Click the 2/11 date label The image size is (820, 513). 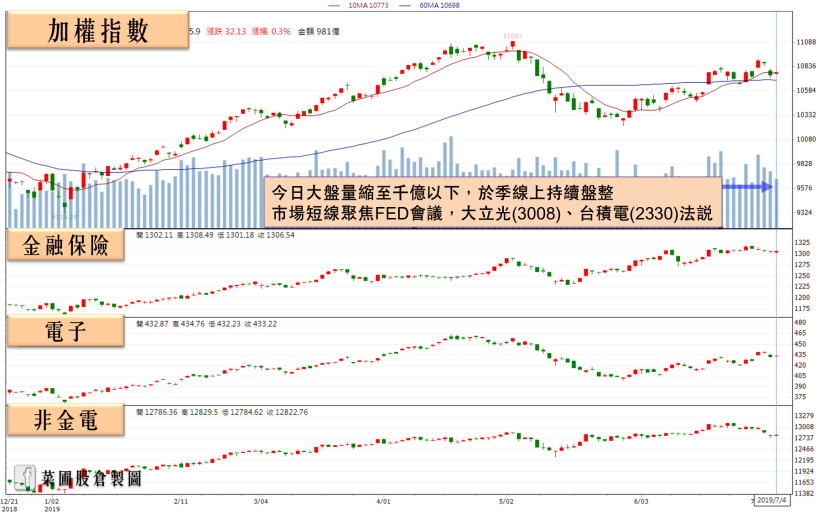pos(181,501)
